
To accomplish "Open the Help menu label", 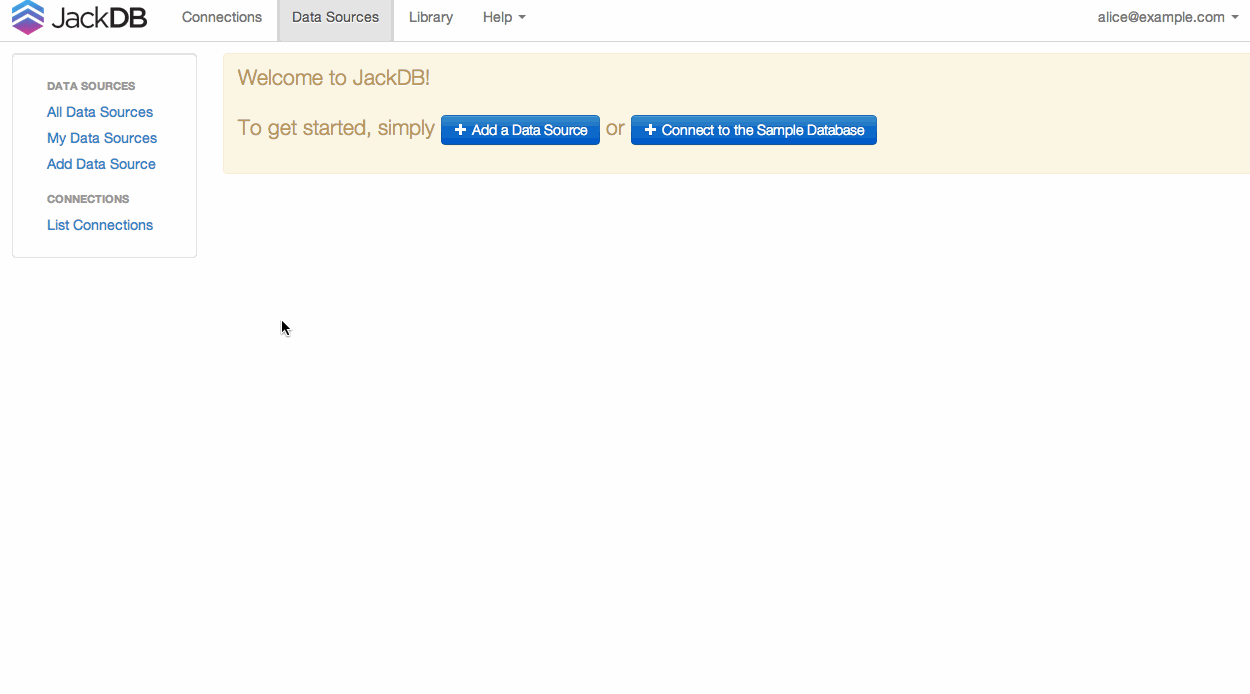I will point(497,17).
